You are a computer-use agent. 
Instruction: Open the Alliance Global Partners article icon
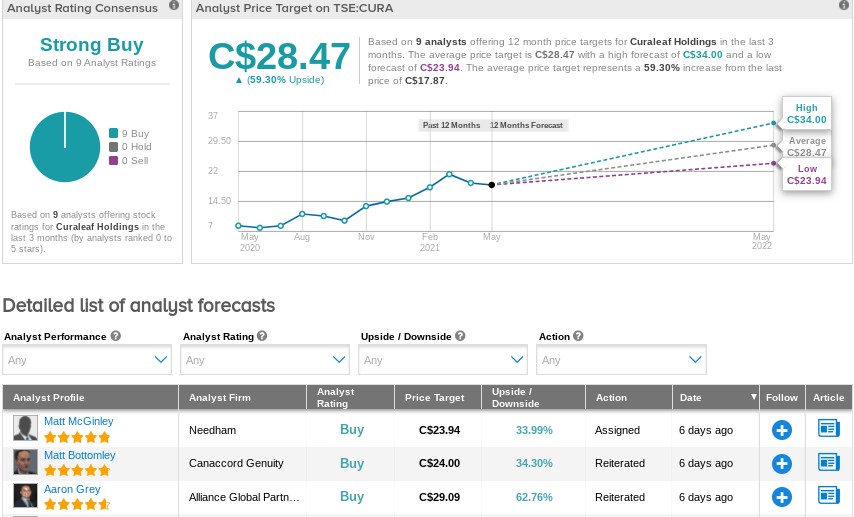pos(828,495)
